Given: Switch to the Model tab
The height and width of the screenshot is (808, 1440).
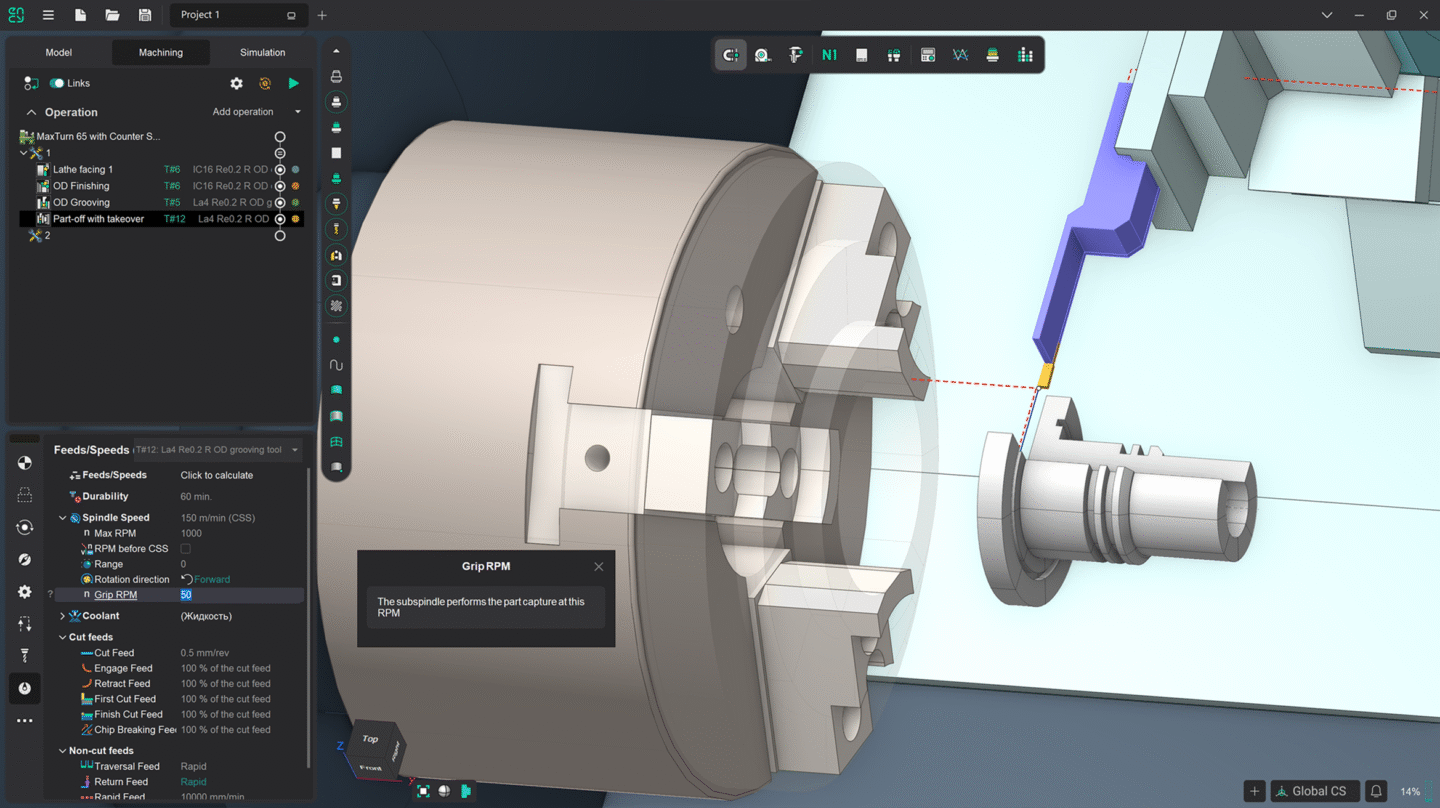Looking at the screenshot, I should [58, 52].
